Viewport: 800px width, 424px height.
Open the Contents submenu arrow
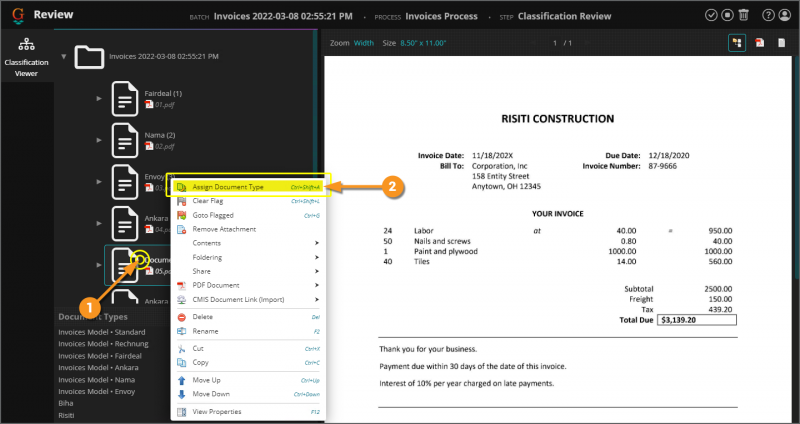point(317,243)
